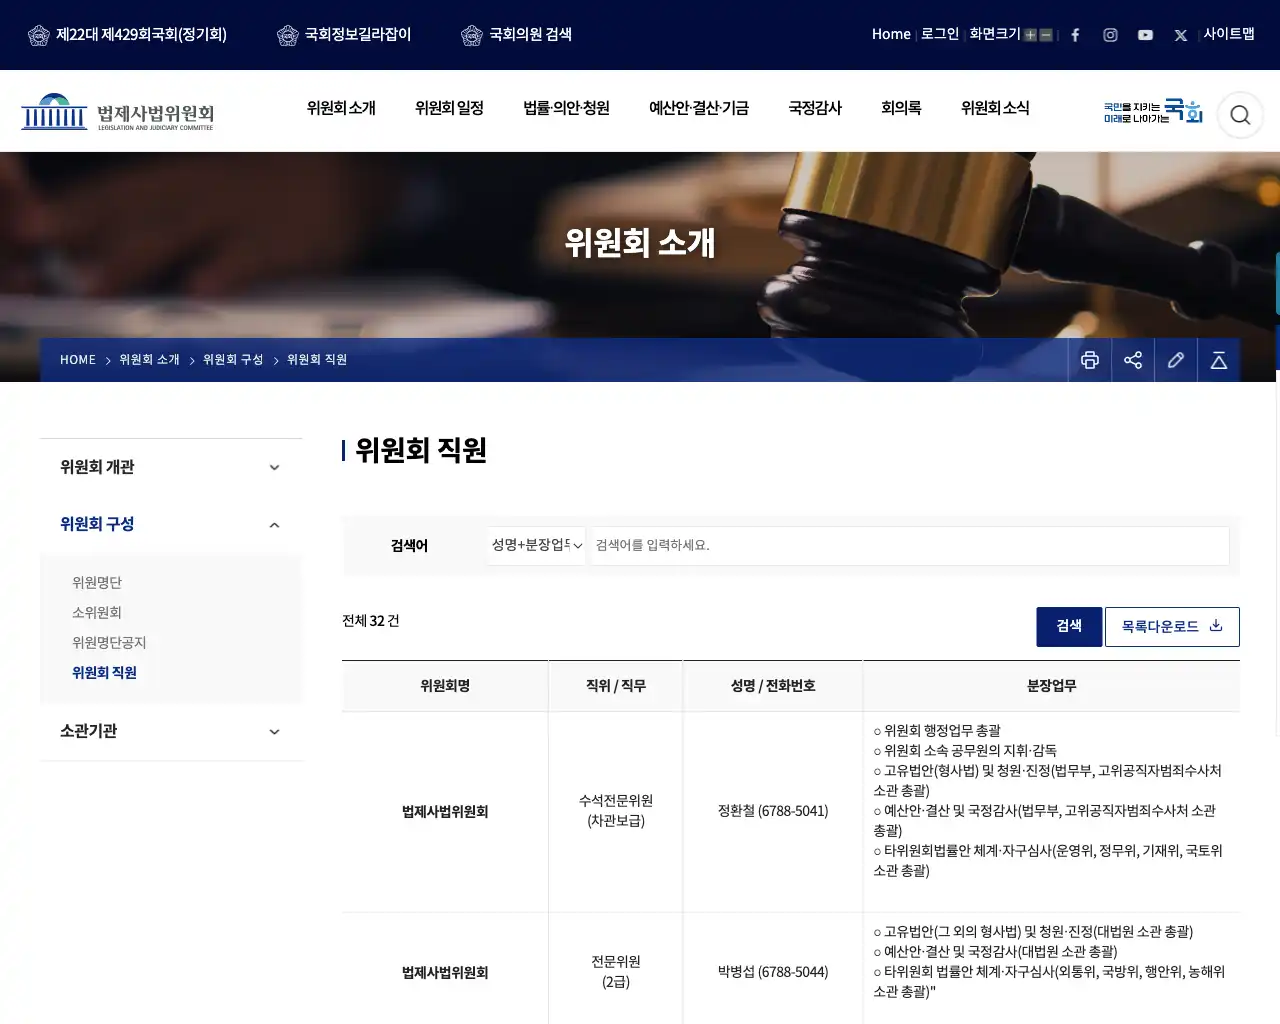Viewport: 1280px width, 1024px height.
Task: Click the scroll-to-top icon
Action: pyautogui.click(x=1219, y=360)
